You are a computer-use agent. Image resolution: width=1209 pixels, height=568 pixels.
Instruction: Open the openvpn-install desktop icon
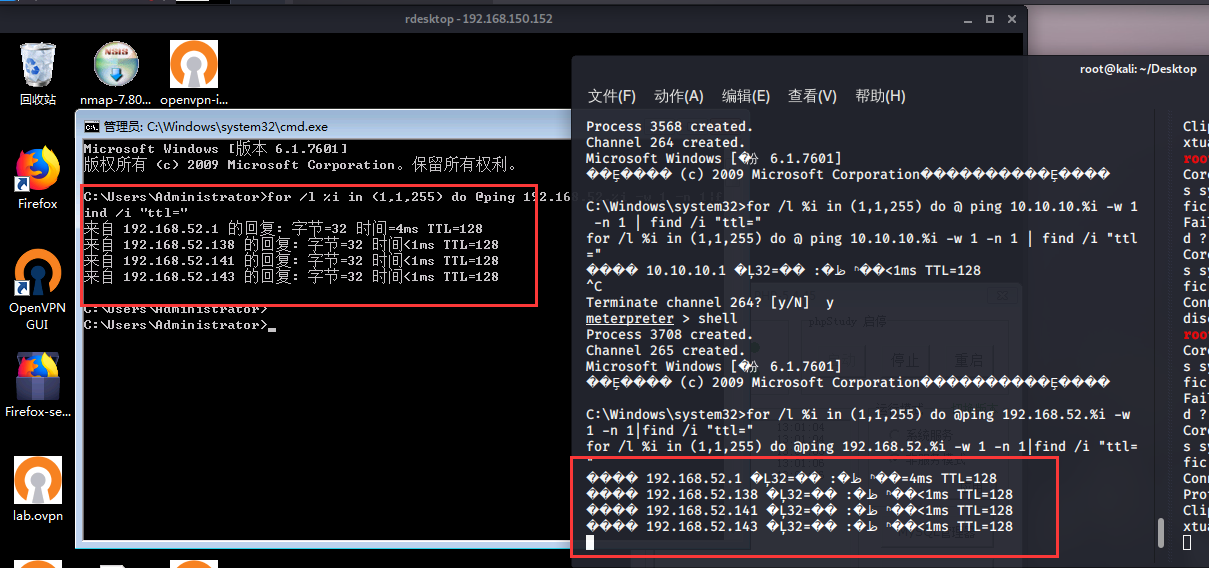[x=193, y=73]
